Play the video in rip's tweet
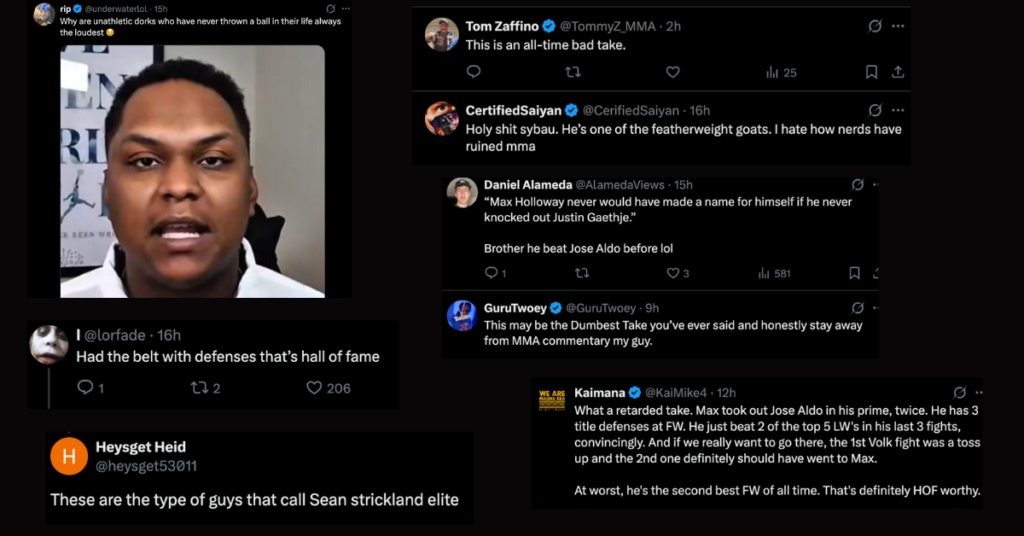 pyautogui.click(x=192, y=171)
